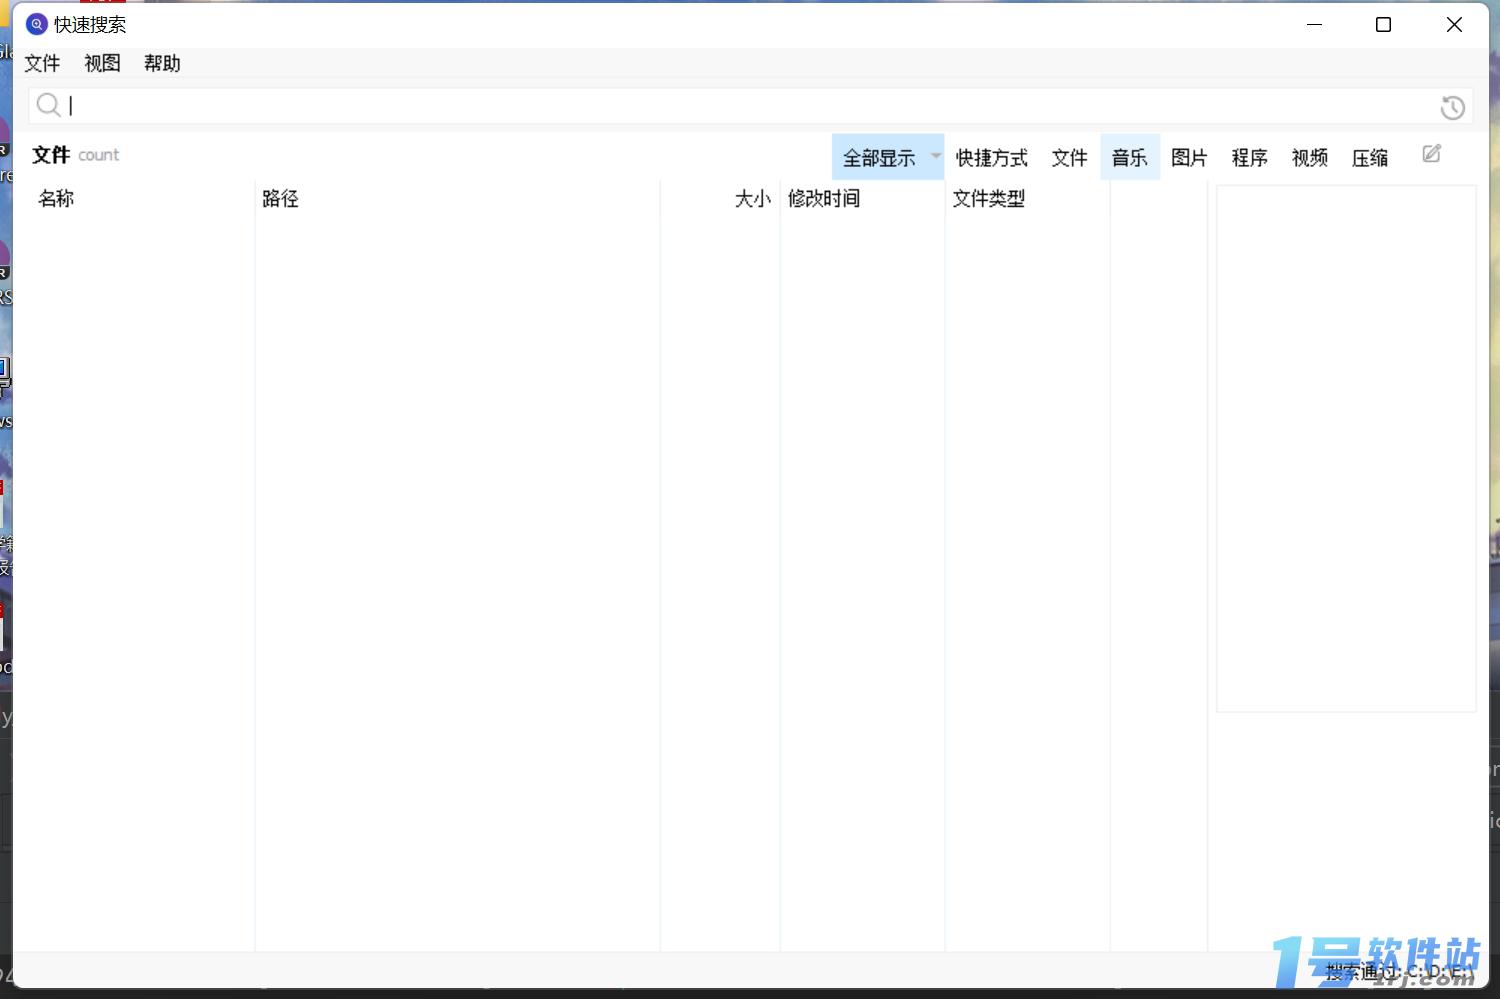The height and width of the screenshot is (999, 1500).
Task: Click the edit filters pencil icon
Action: pos(1432,154)
